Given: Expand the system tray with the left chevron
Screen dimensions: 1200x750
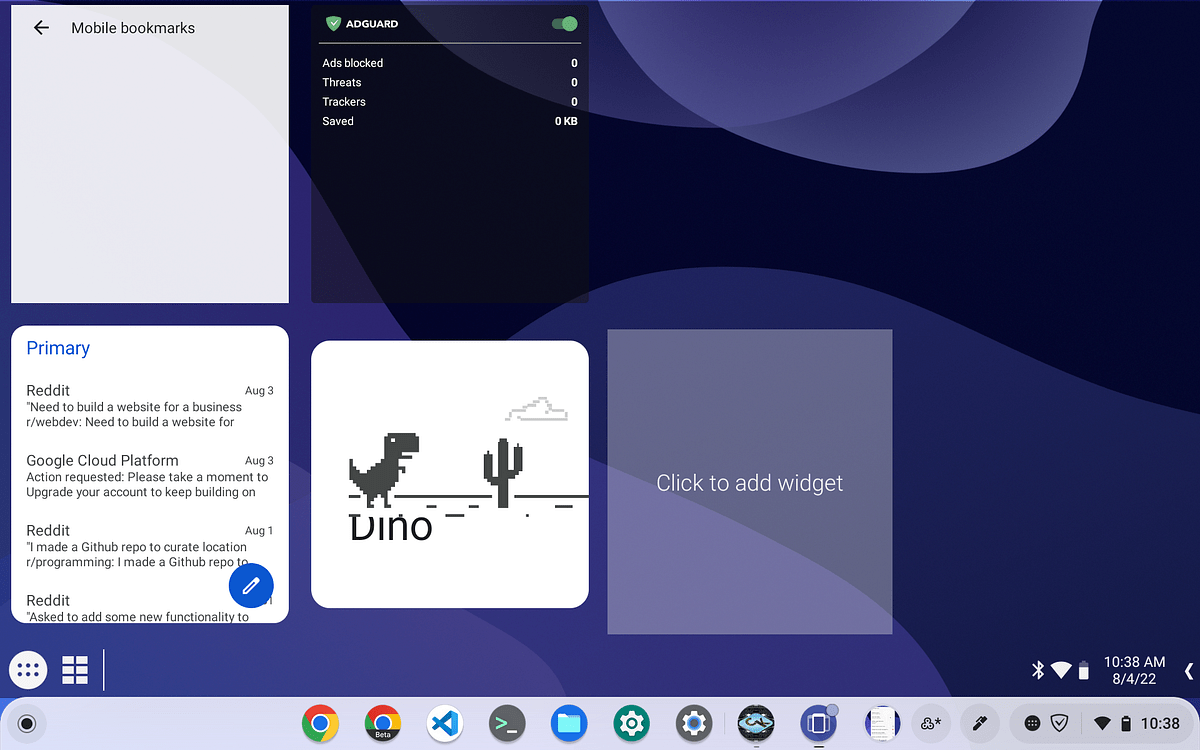Looking at the screenshot, I should point(1190,670).
